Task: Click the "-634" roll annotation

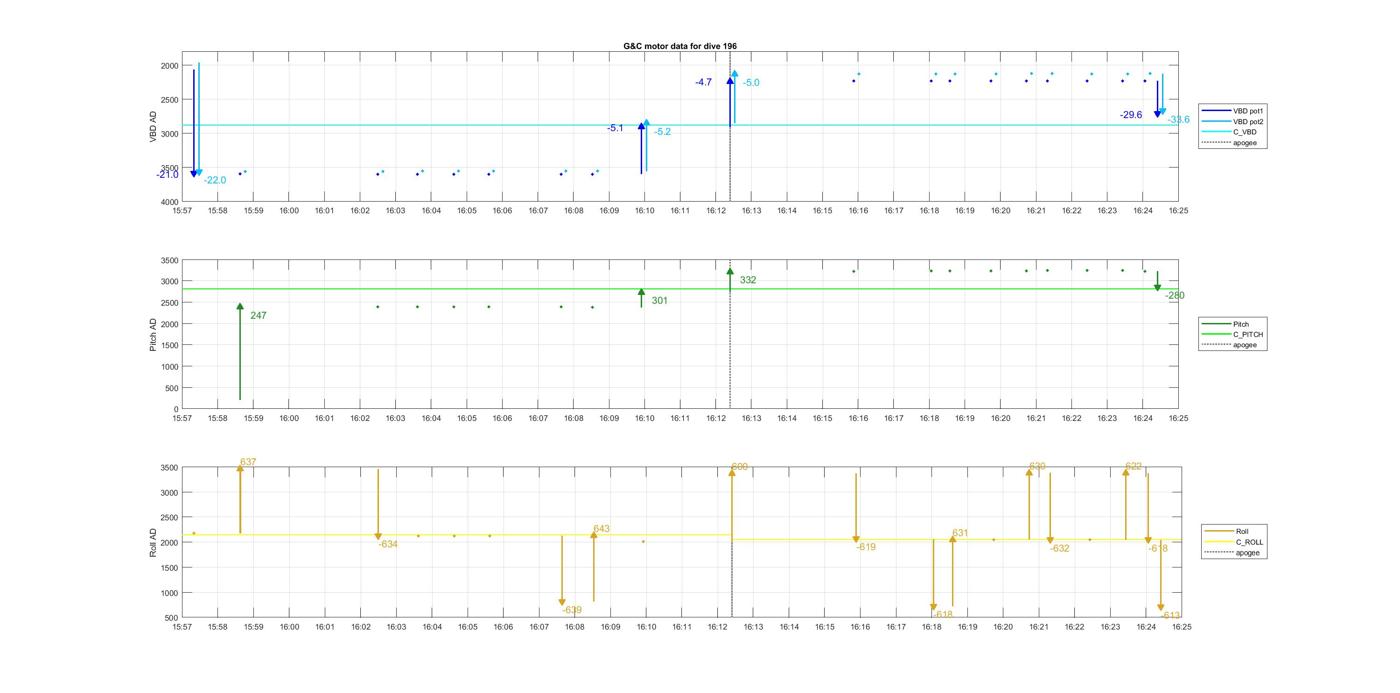Action: click(388, 544)
